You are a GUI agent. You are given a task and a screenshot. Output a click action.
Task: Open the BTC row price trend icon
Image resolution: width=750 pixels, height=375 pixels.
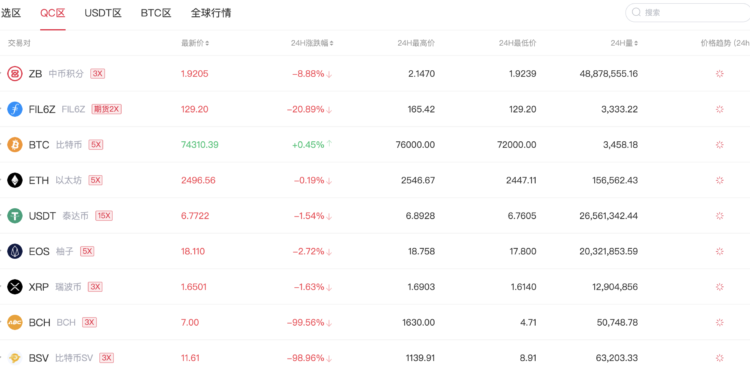point(719,144)
